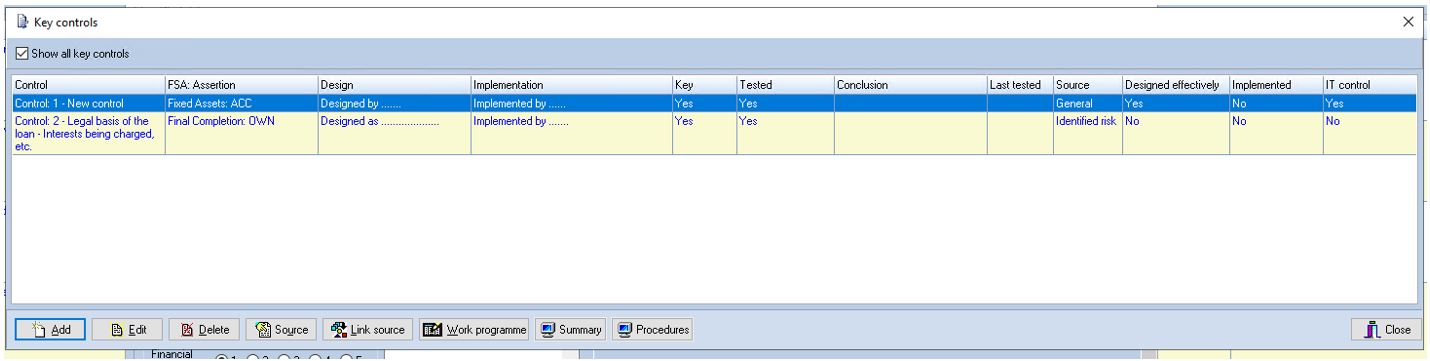Click the Last tested column header
The width and height of the screenshot is (1430, 361).
click(1019, 85)
